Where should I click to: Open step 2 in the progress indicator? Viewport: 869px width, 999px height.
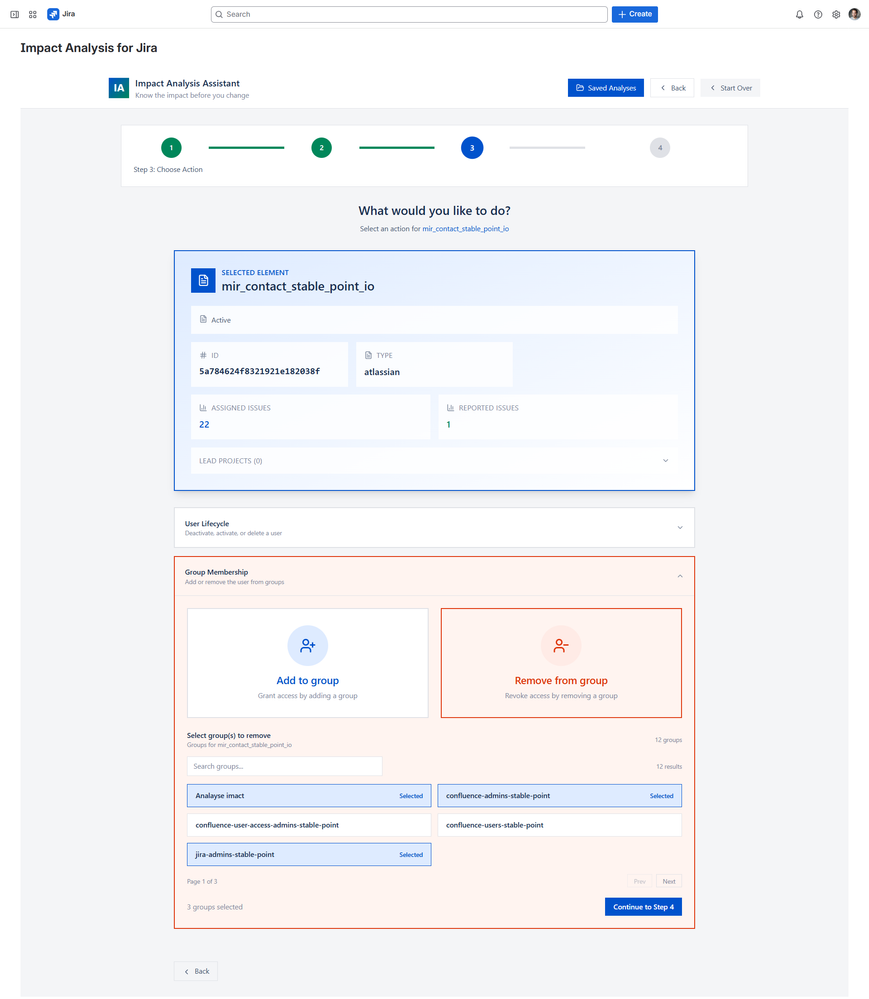(321, 147)
